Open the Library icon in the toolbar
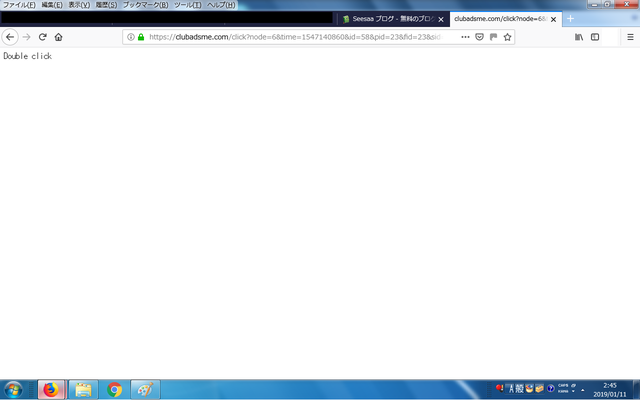 click(579, 37)
